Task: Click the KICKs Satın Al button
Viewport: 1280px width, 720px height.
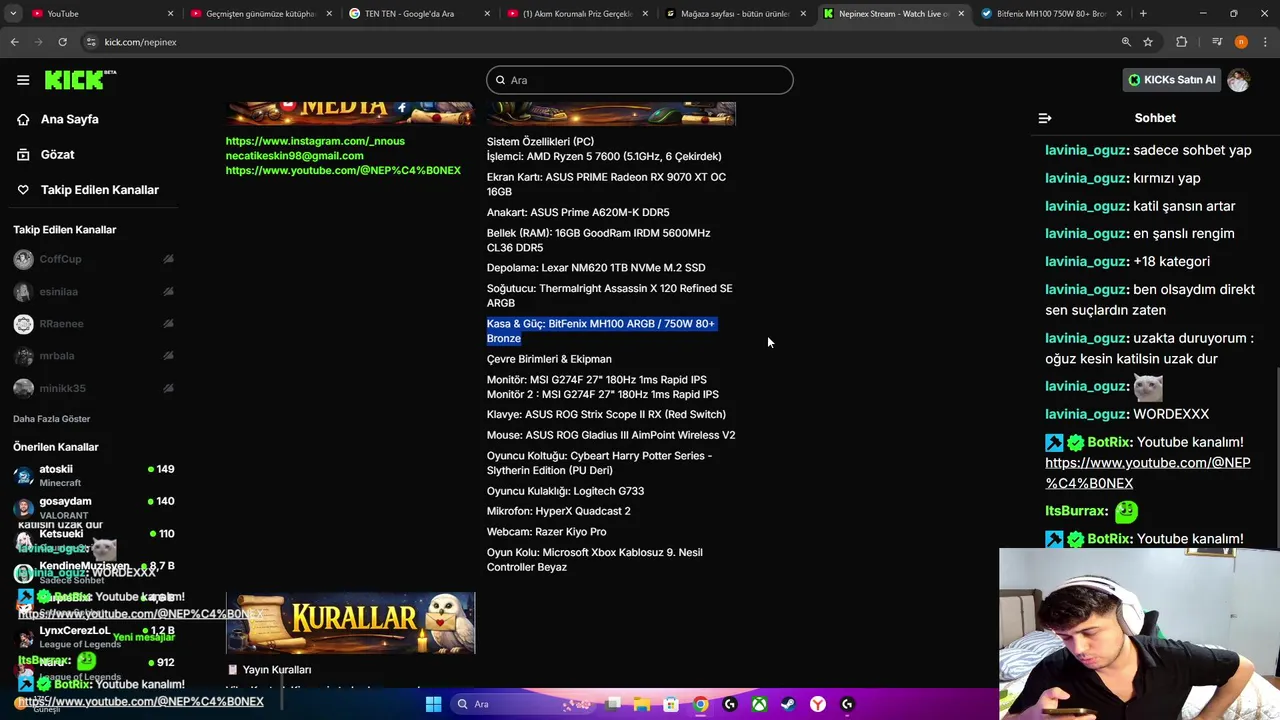Action: pyautogui.click(x=1172, y=80)
